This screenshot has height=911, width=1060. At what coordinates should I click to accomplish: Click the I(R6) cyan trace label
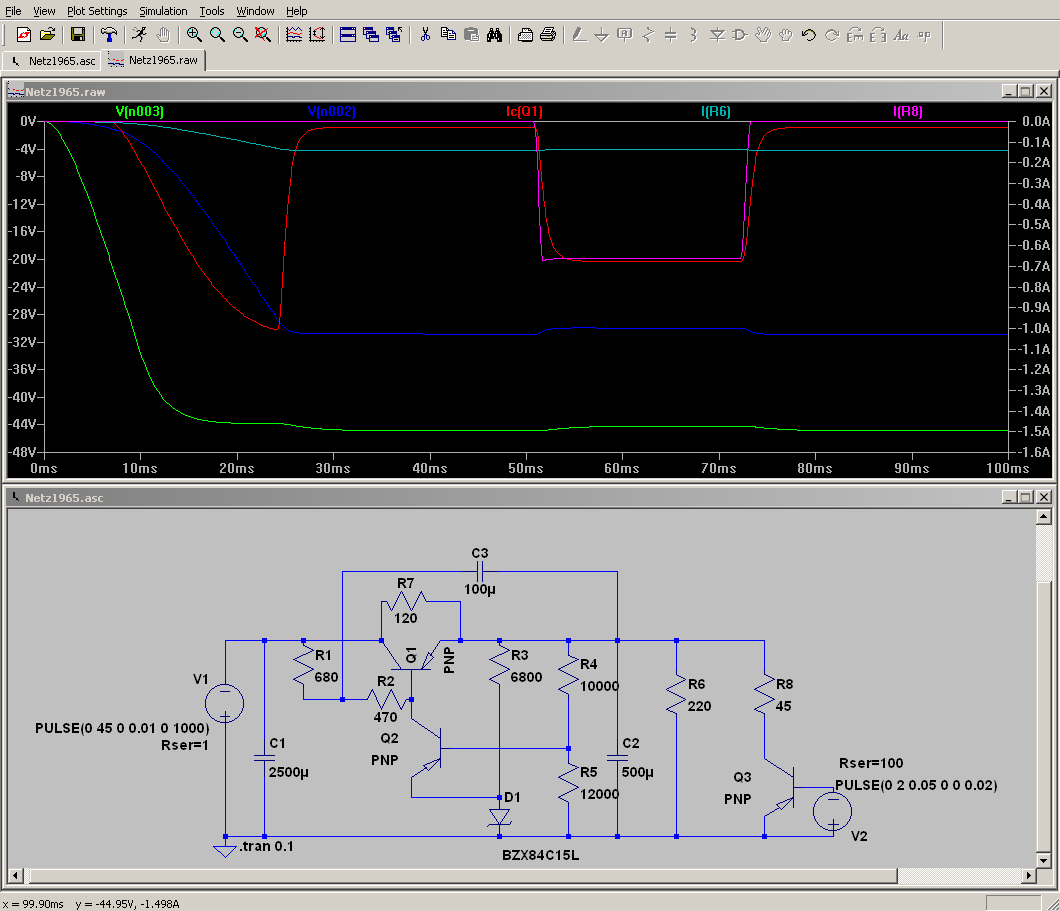[716, 112]
